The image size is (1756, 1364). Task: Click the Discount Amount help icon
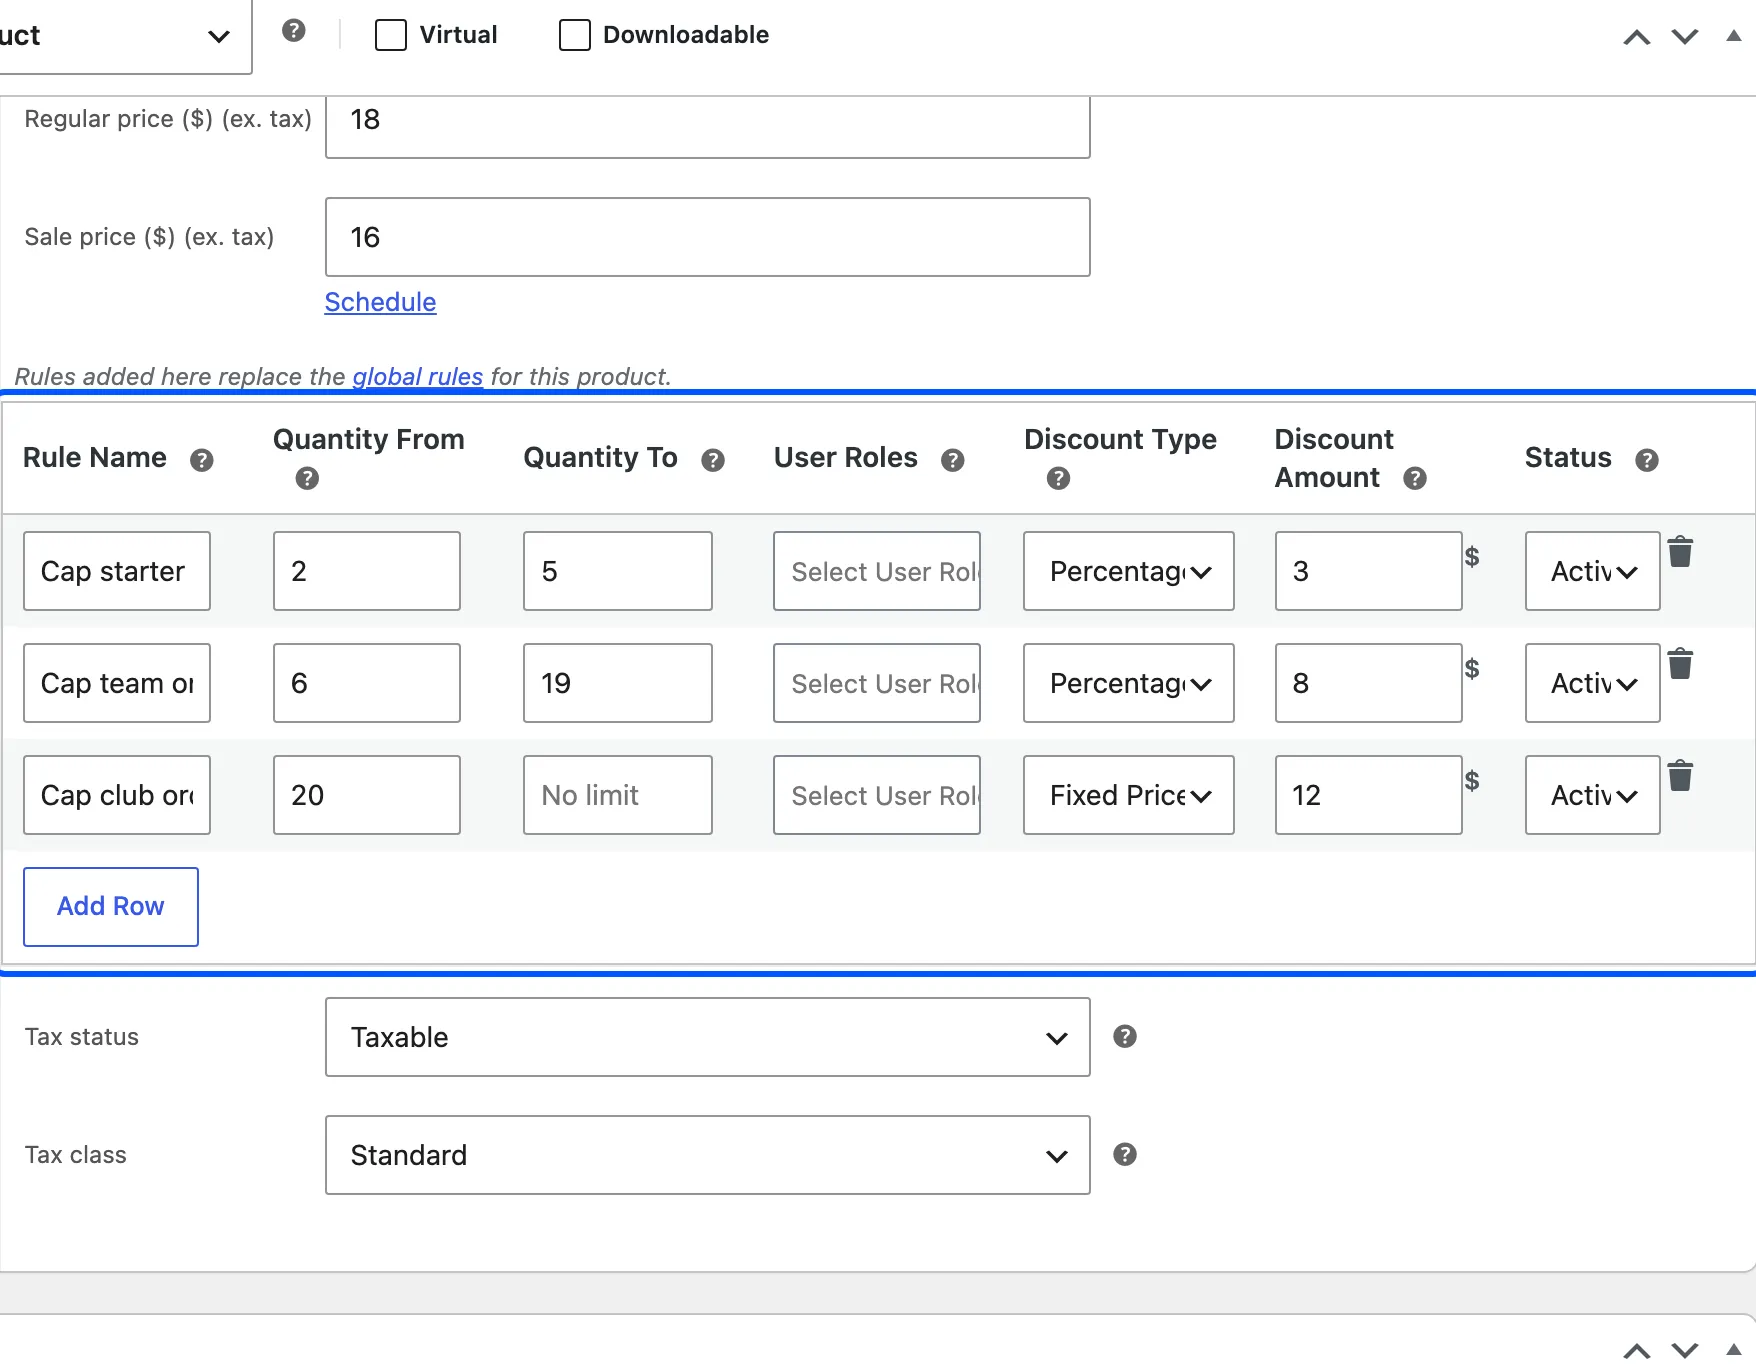click(1415, 479)
